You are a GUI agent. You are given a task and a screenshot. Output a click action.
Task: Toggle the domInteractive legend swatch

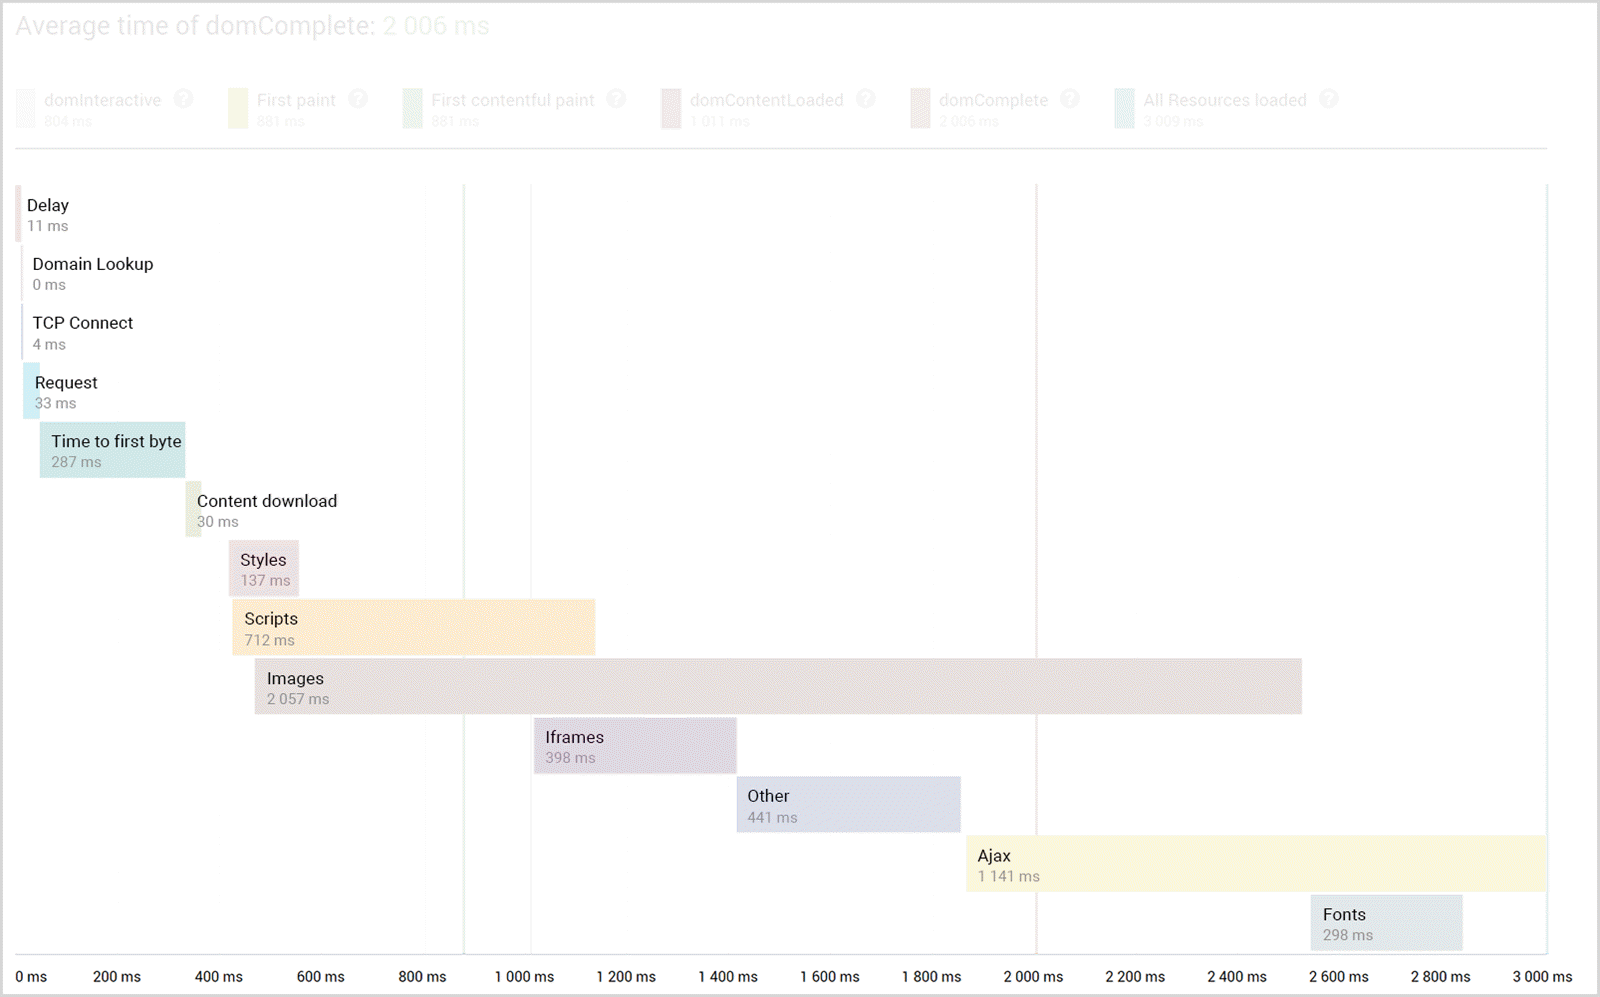26,108
